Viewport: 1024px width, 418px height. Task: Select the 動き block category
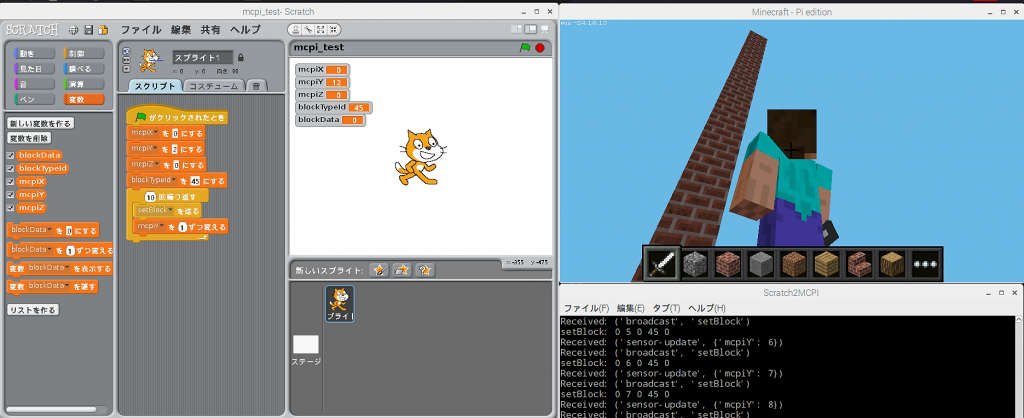[33, 53]
